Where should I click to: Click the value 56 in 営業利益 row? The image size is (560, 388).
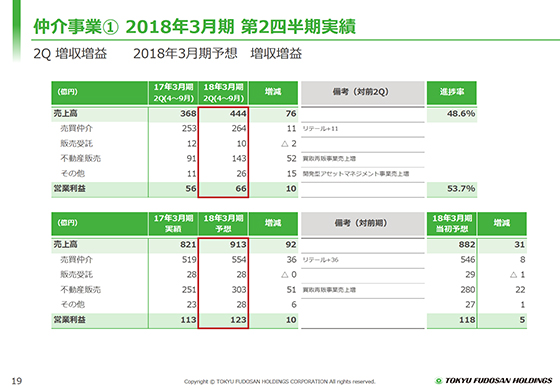point(191,188)
